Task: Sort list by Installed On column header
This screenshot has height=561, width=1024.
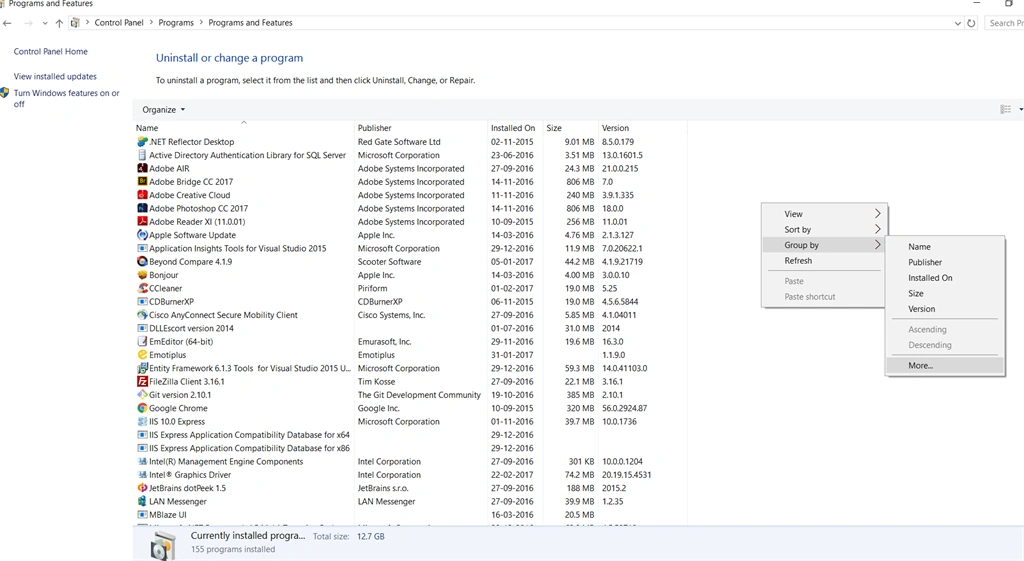Action: point(513,128)
